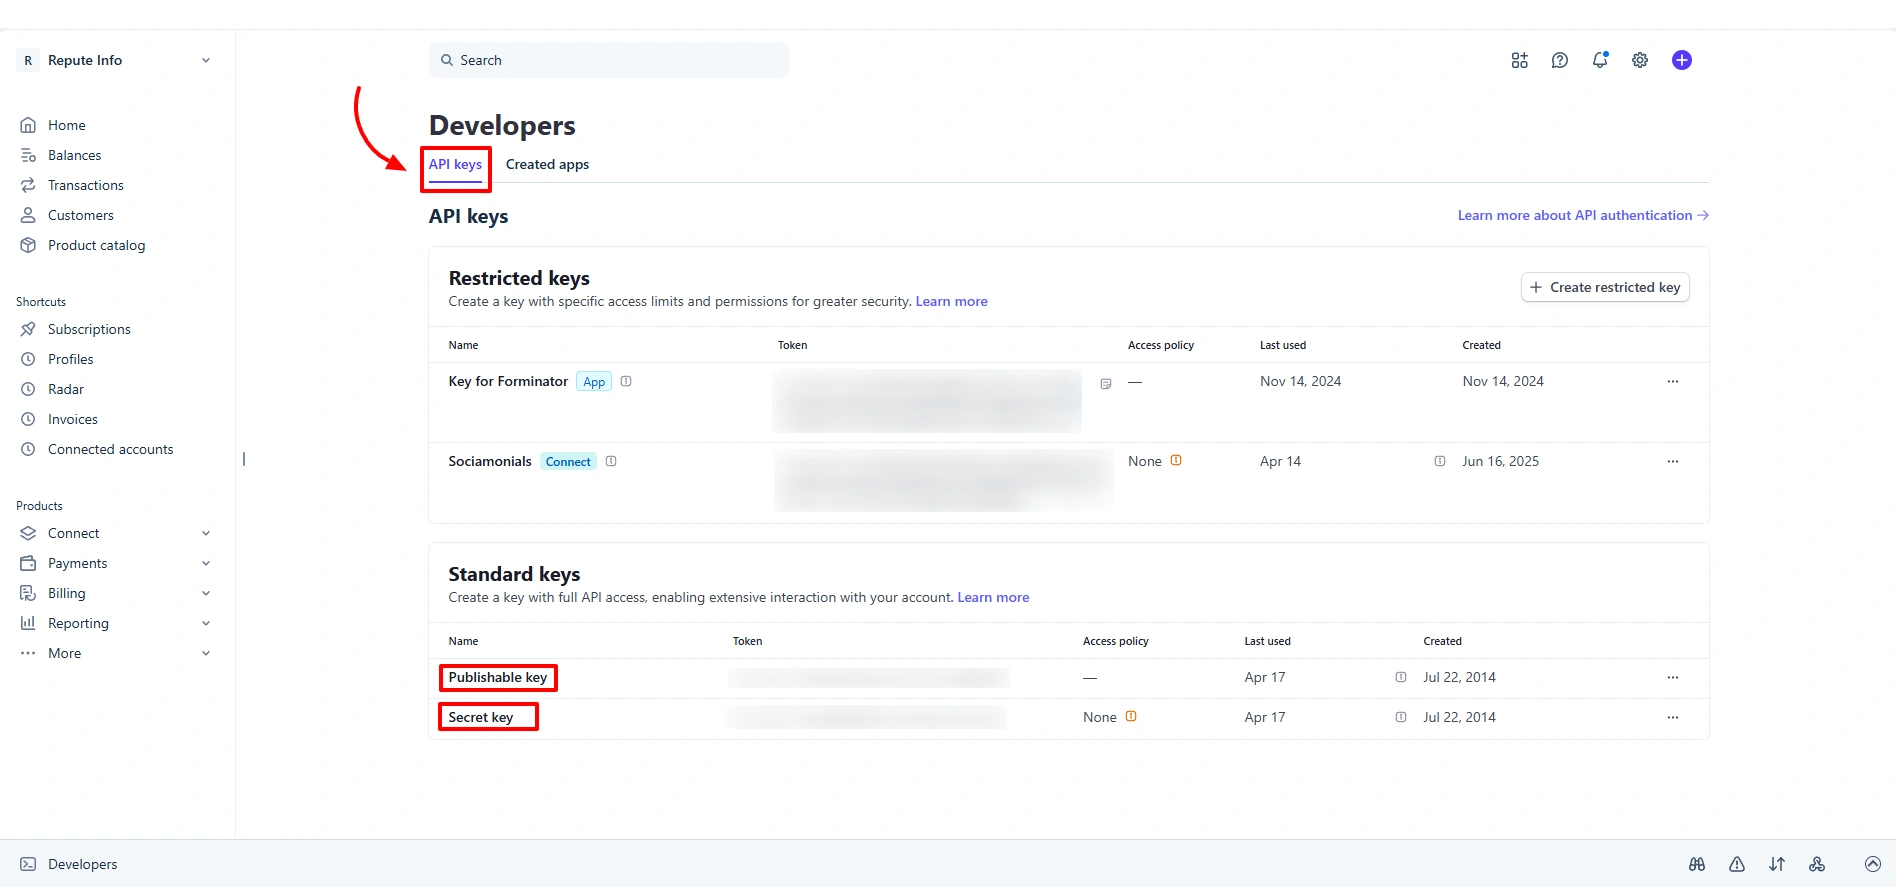Click info icon beside Jun 16, 2025
This screenshot has width=1896, height=887.
coord(1440,461)
